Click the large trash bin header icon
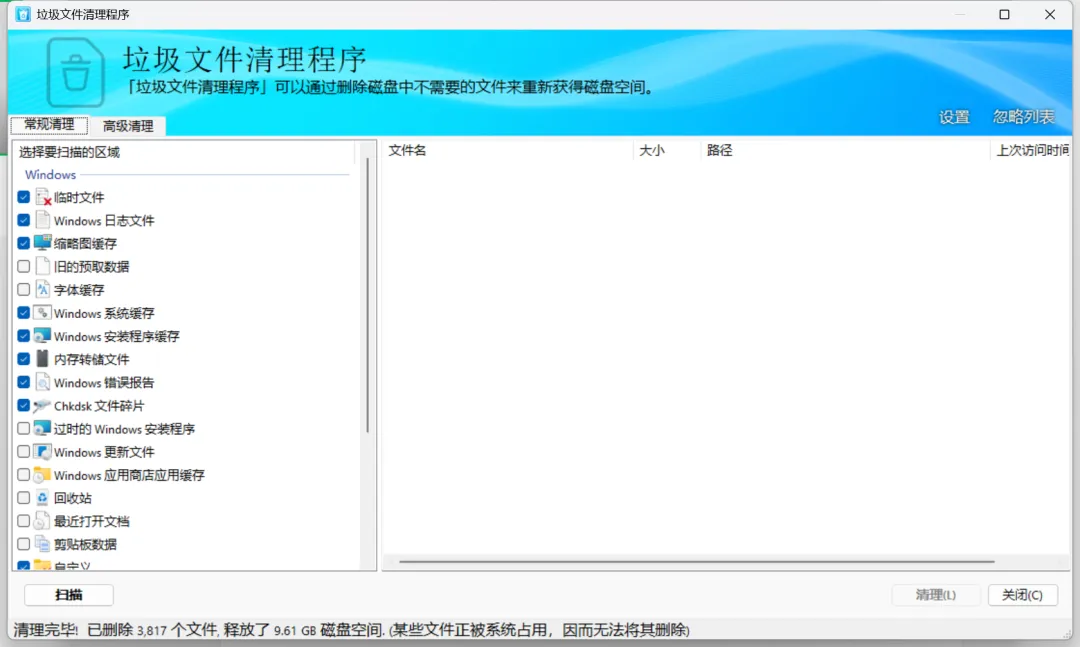1080x647 pixels. 75,72
